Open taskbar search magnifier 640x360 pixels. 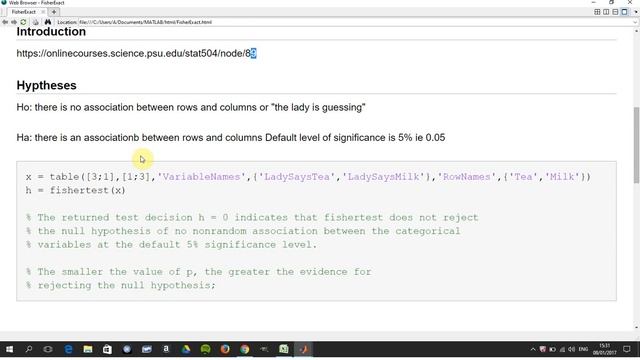coord(29,349)
